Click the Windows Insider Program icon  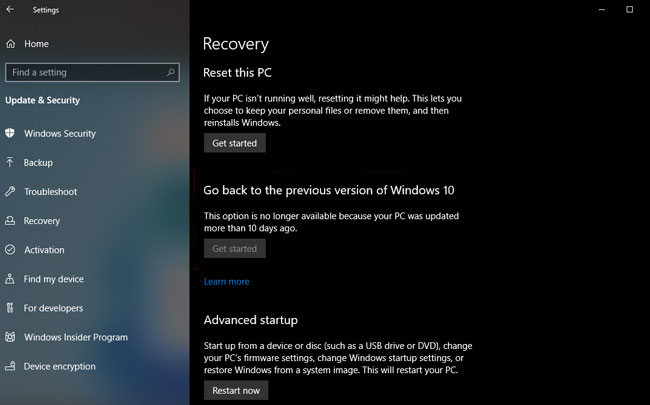tap(10, 337)
